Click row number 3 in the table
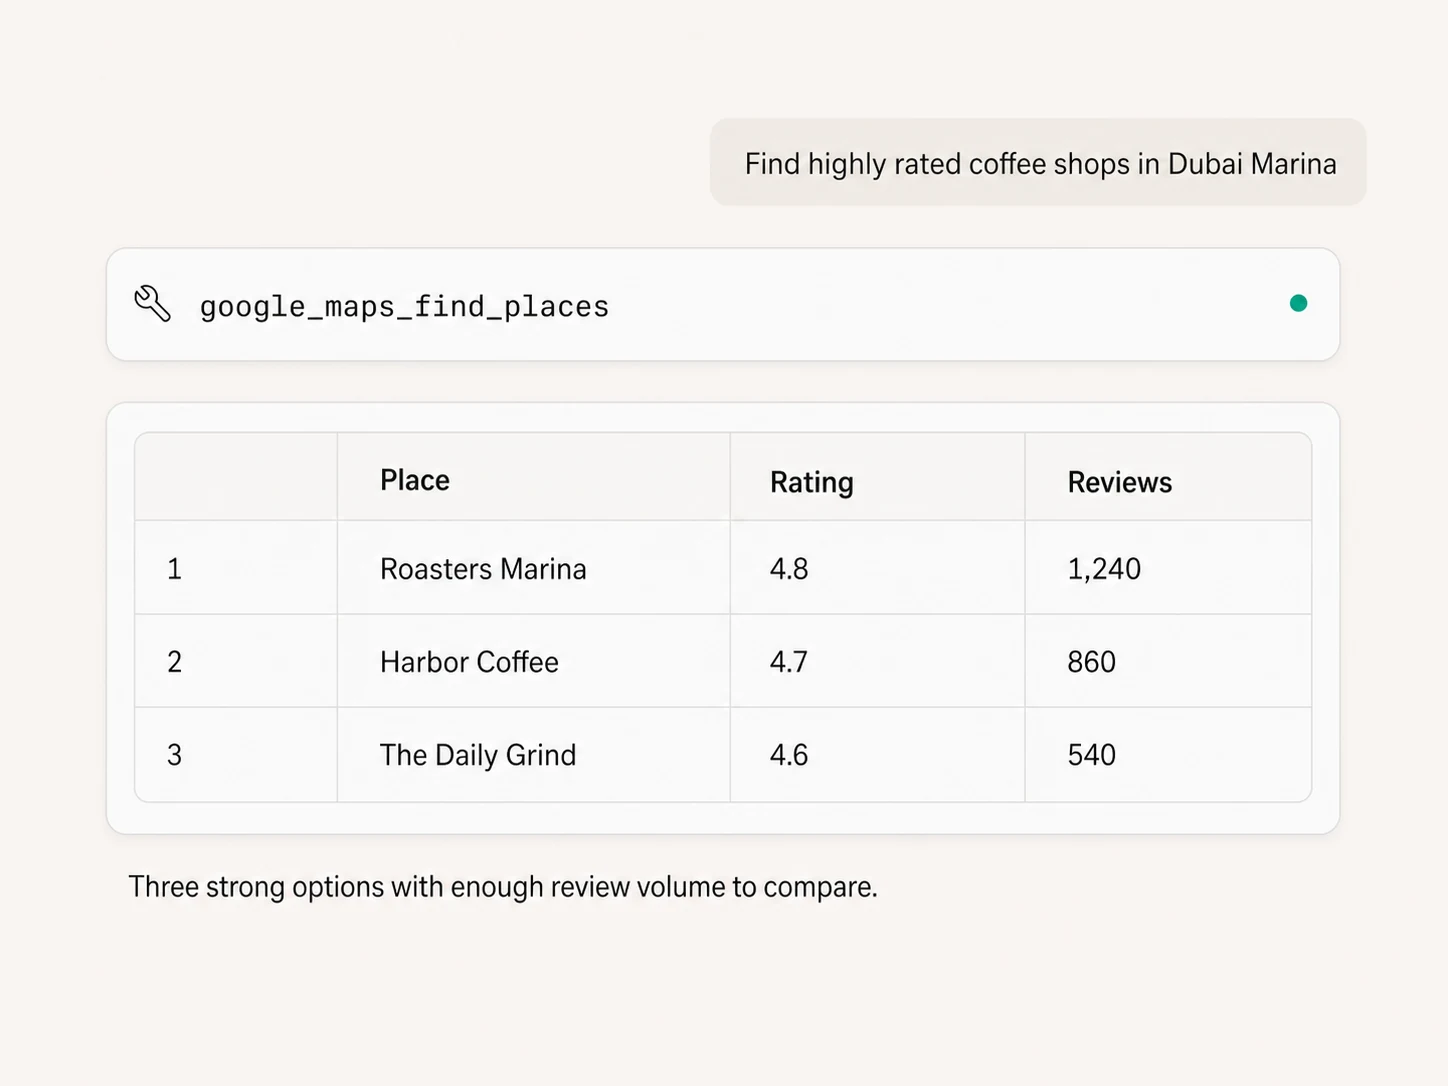The height and width of the screenshot is (1086, 1448). (174, 755)
